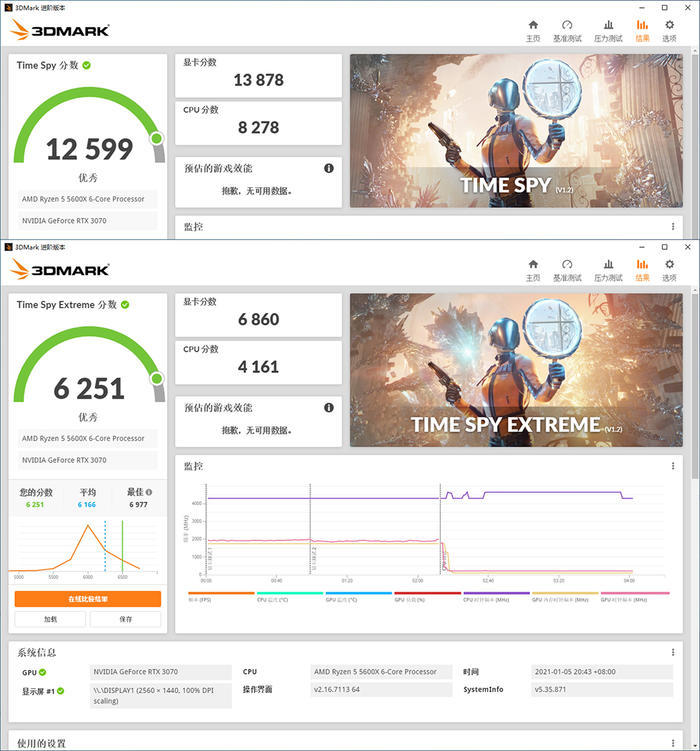The width and height of the screenshot is (700, 751).
Task: Click the info icon of 预估的游戏效能 in the Time Spy Extreme window
Action: click(328, 408)
